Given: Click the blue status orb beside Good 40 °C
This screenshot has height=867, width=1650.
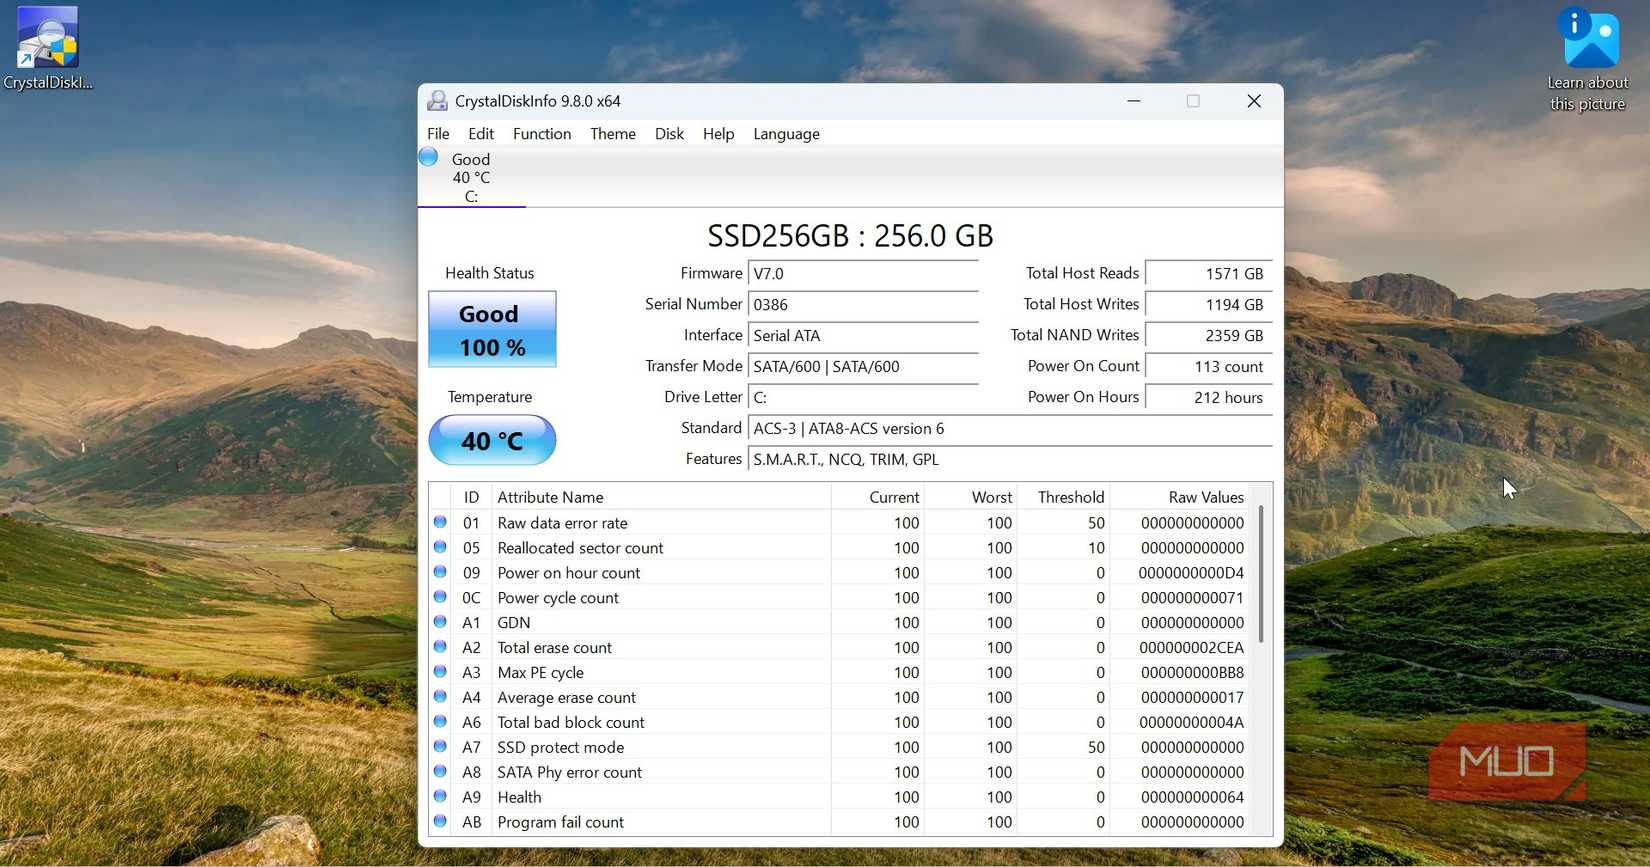Looking at the screenshot, I should 428,157.
